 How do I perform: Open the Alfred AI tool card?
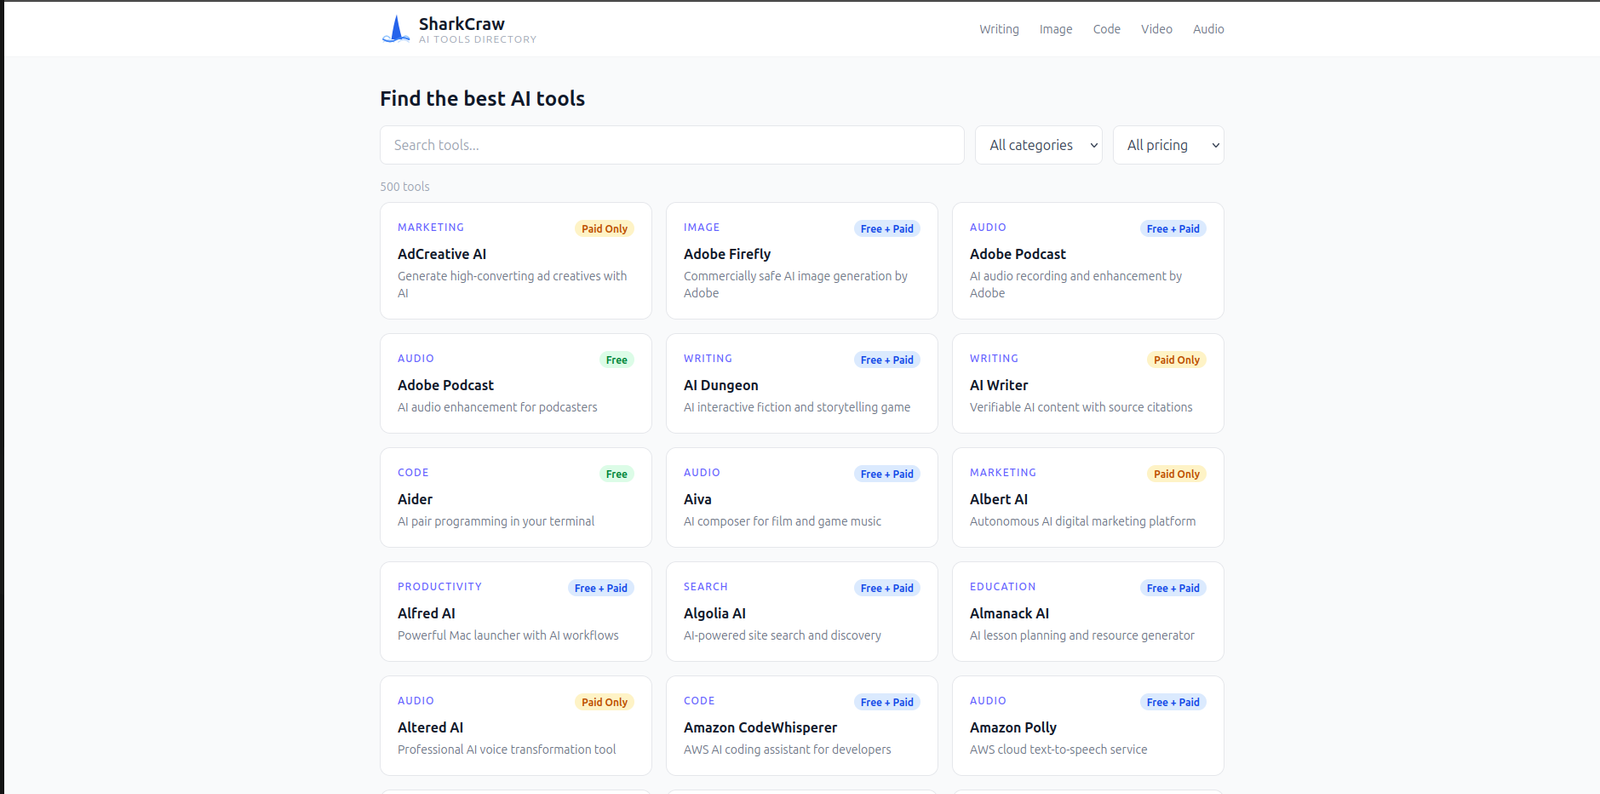click(x=516, y=611)
